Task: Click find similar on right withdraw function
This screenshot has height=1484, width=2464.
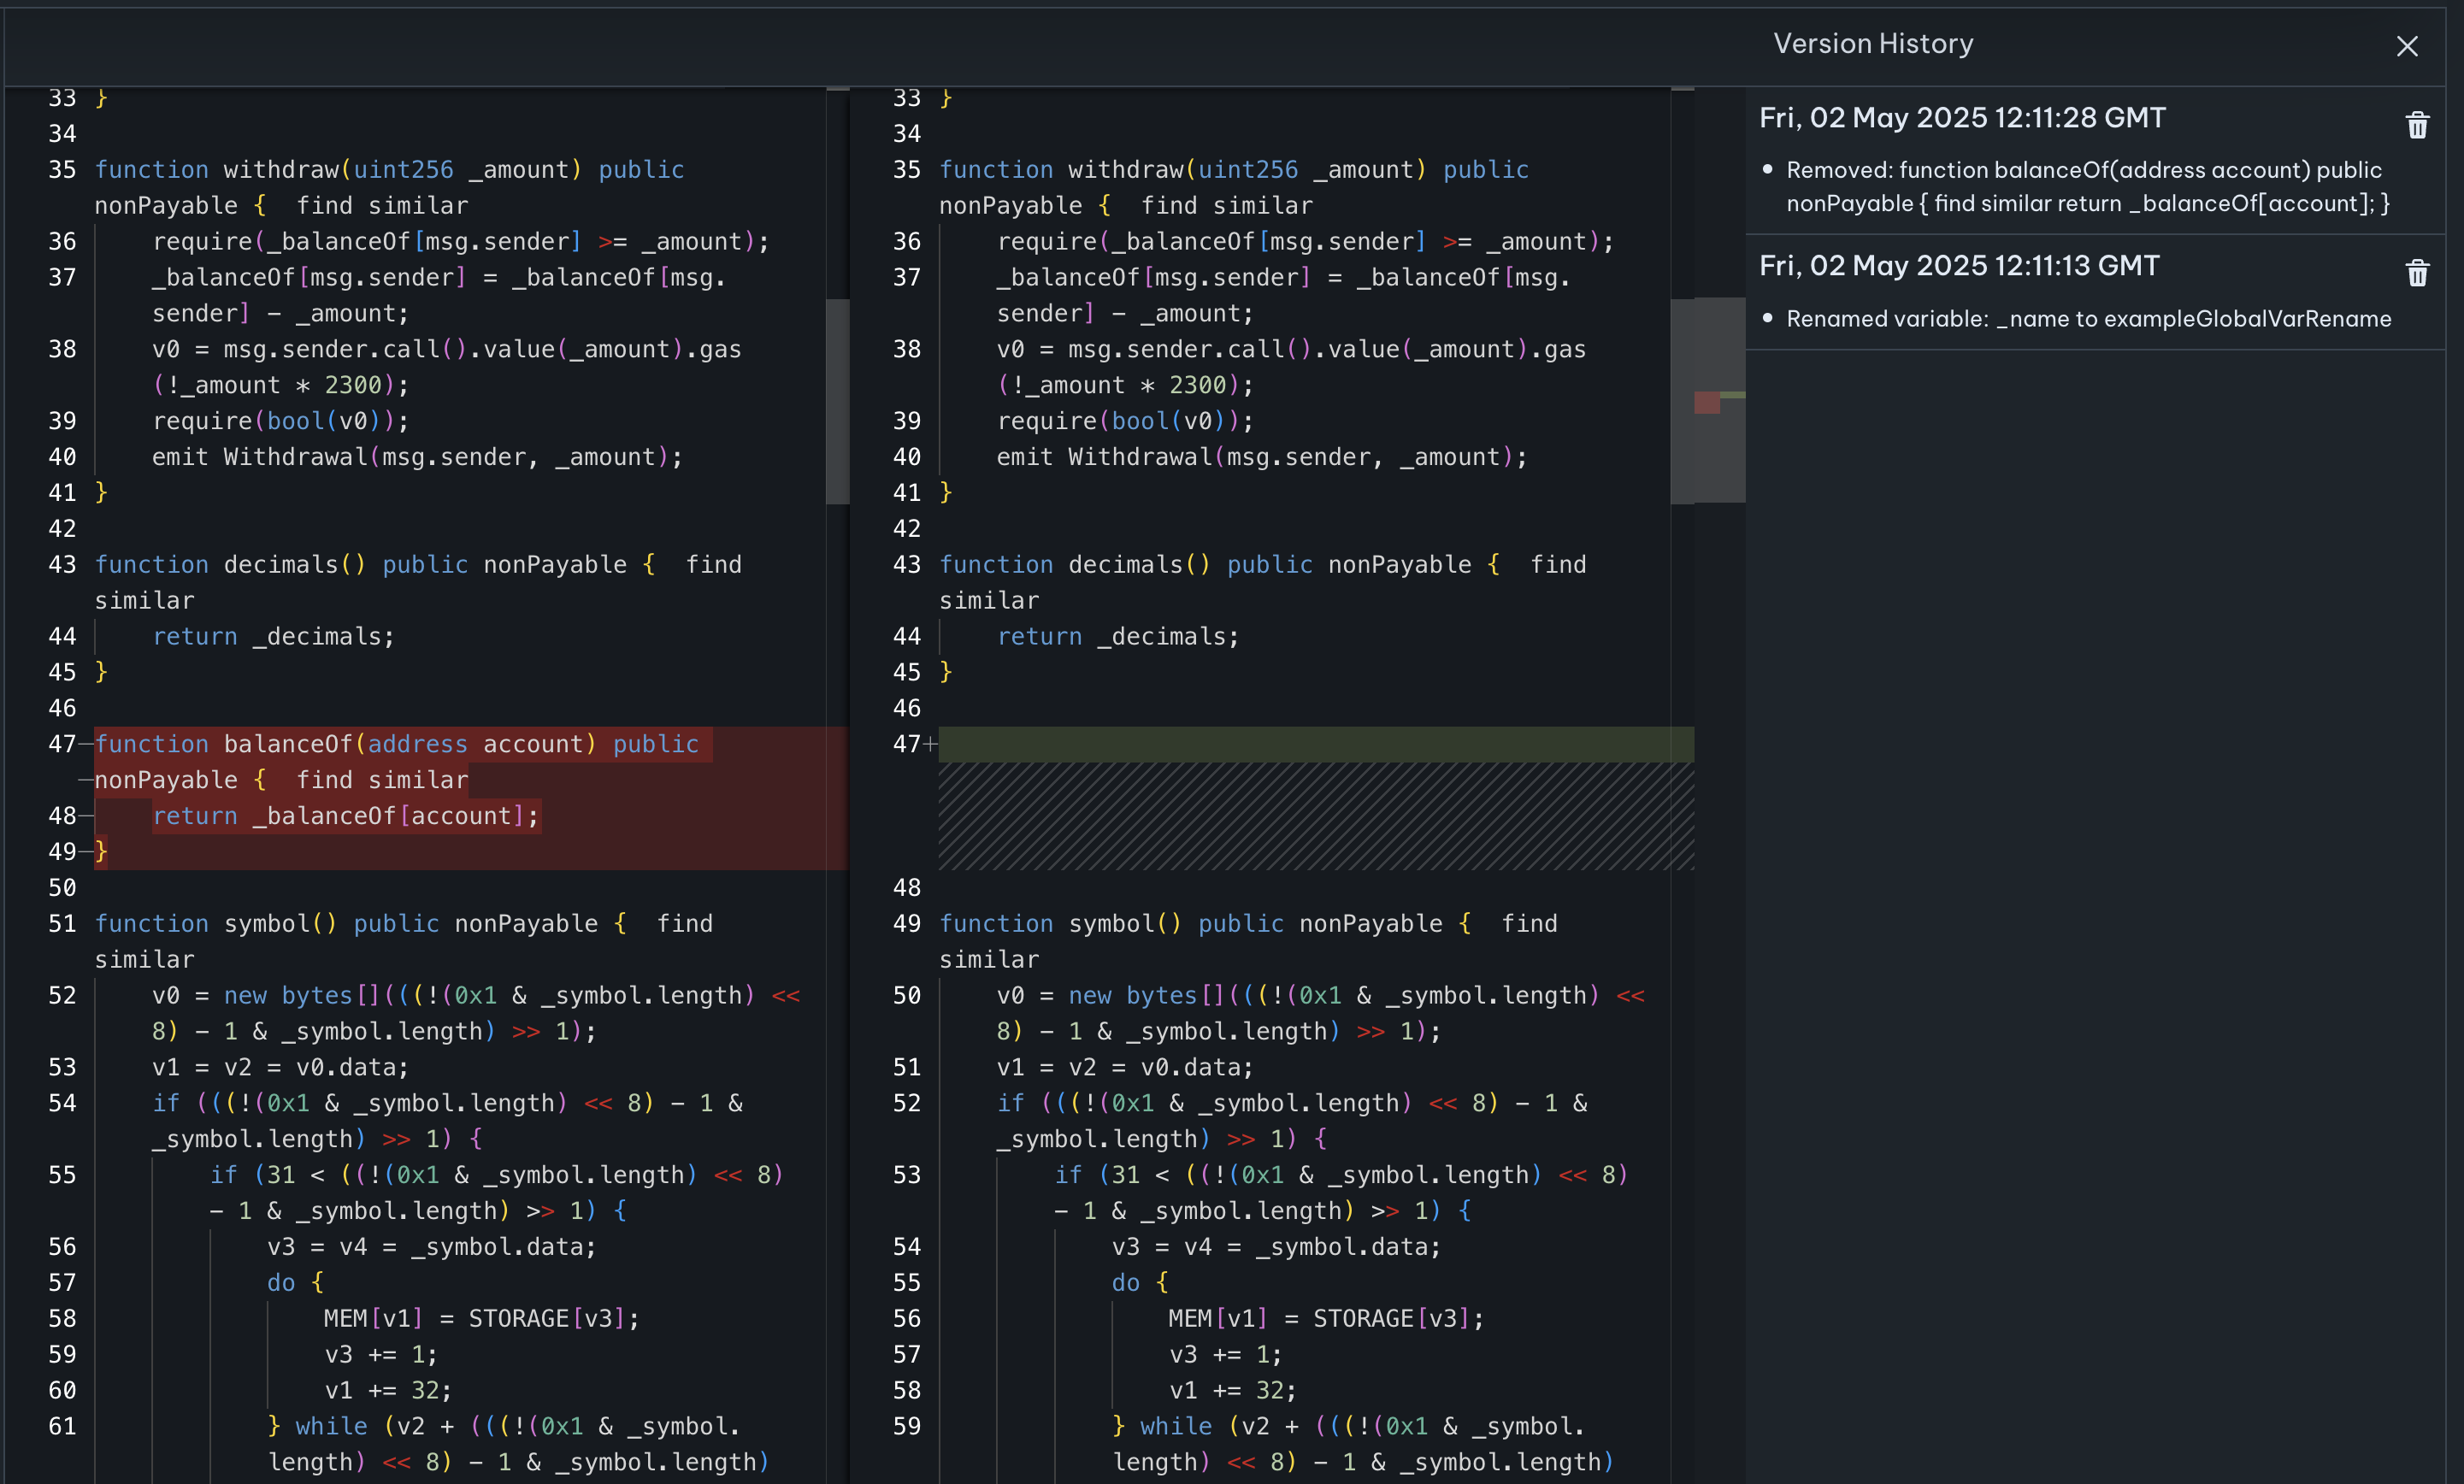Action: click(x=1226, y=206)
